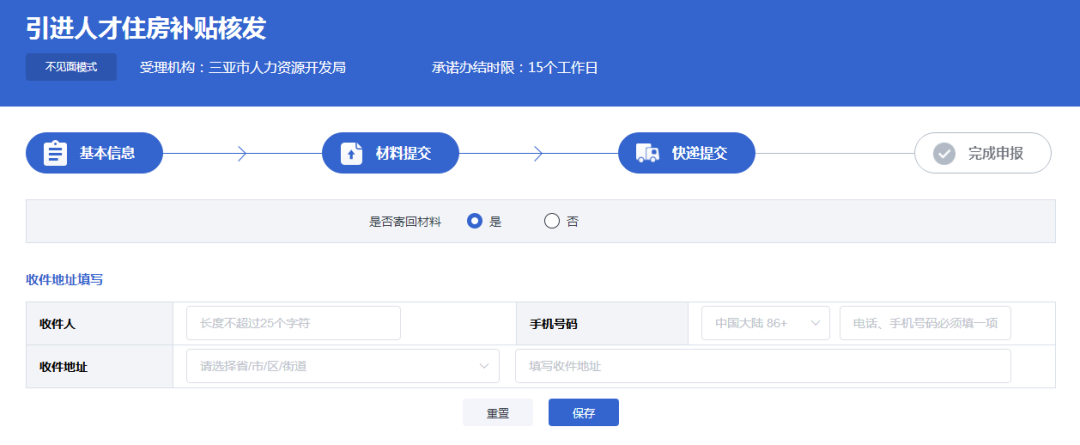Click the upload icon in 材料提交 step

point(351,153)
